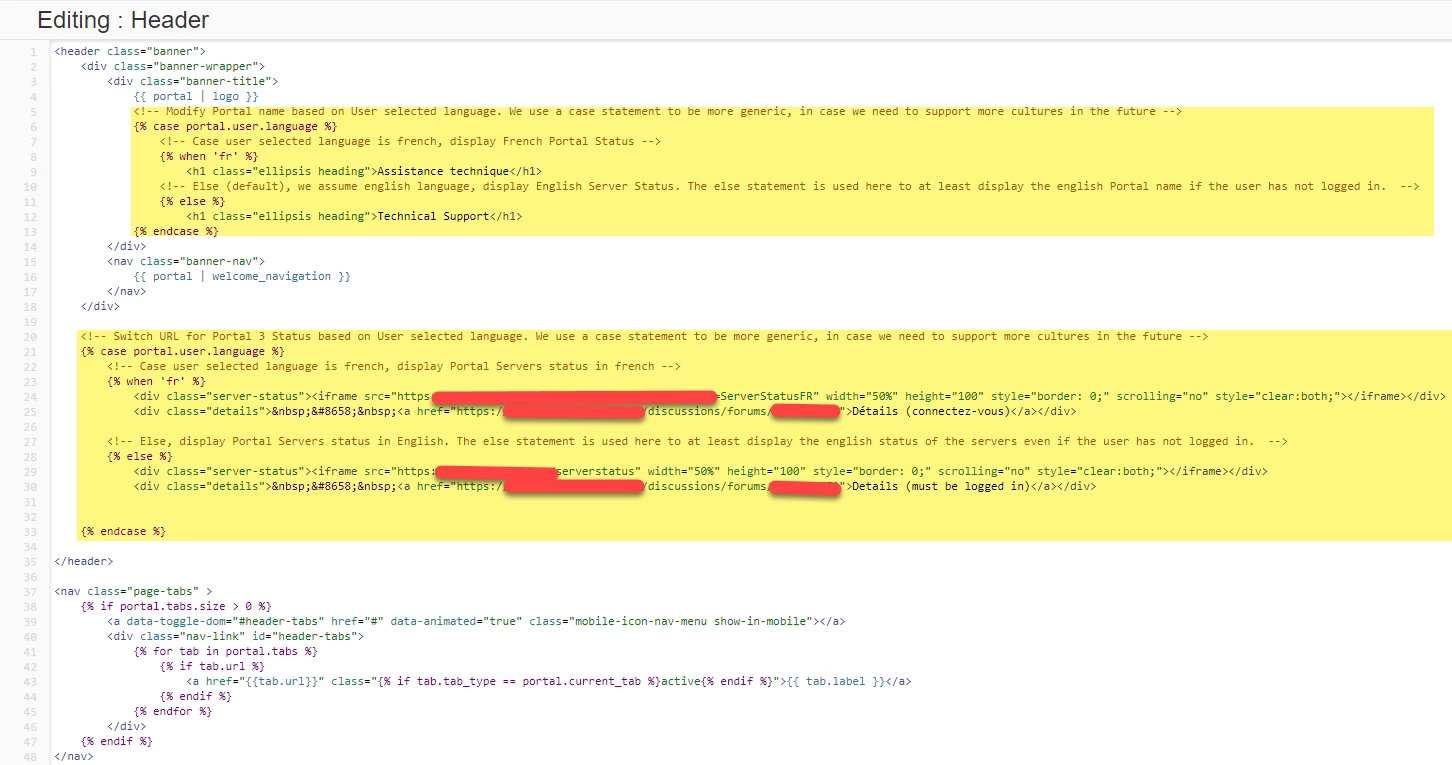This screenshot has width=1452, height=765.
Task: Click the case portal.user.language statement on line 21
Action: click(182, 351)
